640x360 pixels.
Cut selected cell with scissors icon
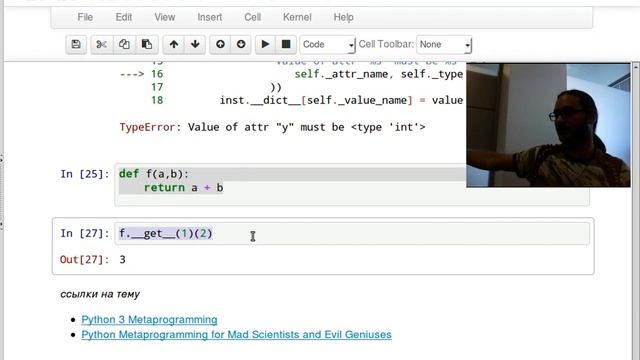(x=102, y=44)
